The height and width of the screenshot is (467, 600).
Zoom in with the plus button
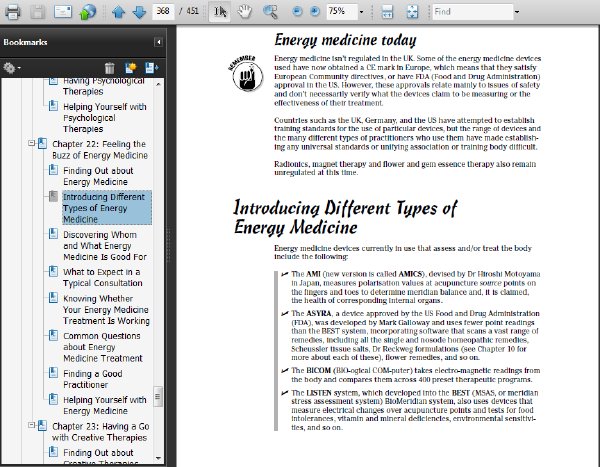point(315,11)
